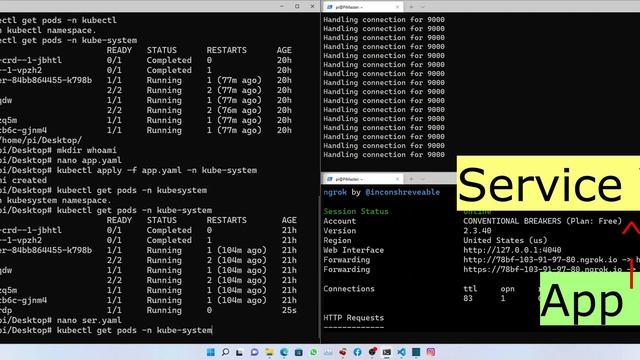The width and height of the screenshot is (640, 360).
Task: Open the tab dropdown in the port-forward terminal
Action: coord(423,7)
